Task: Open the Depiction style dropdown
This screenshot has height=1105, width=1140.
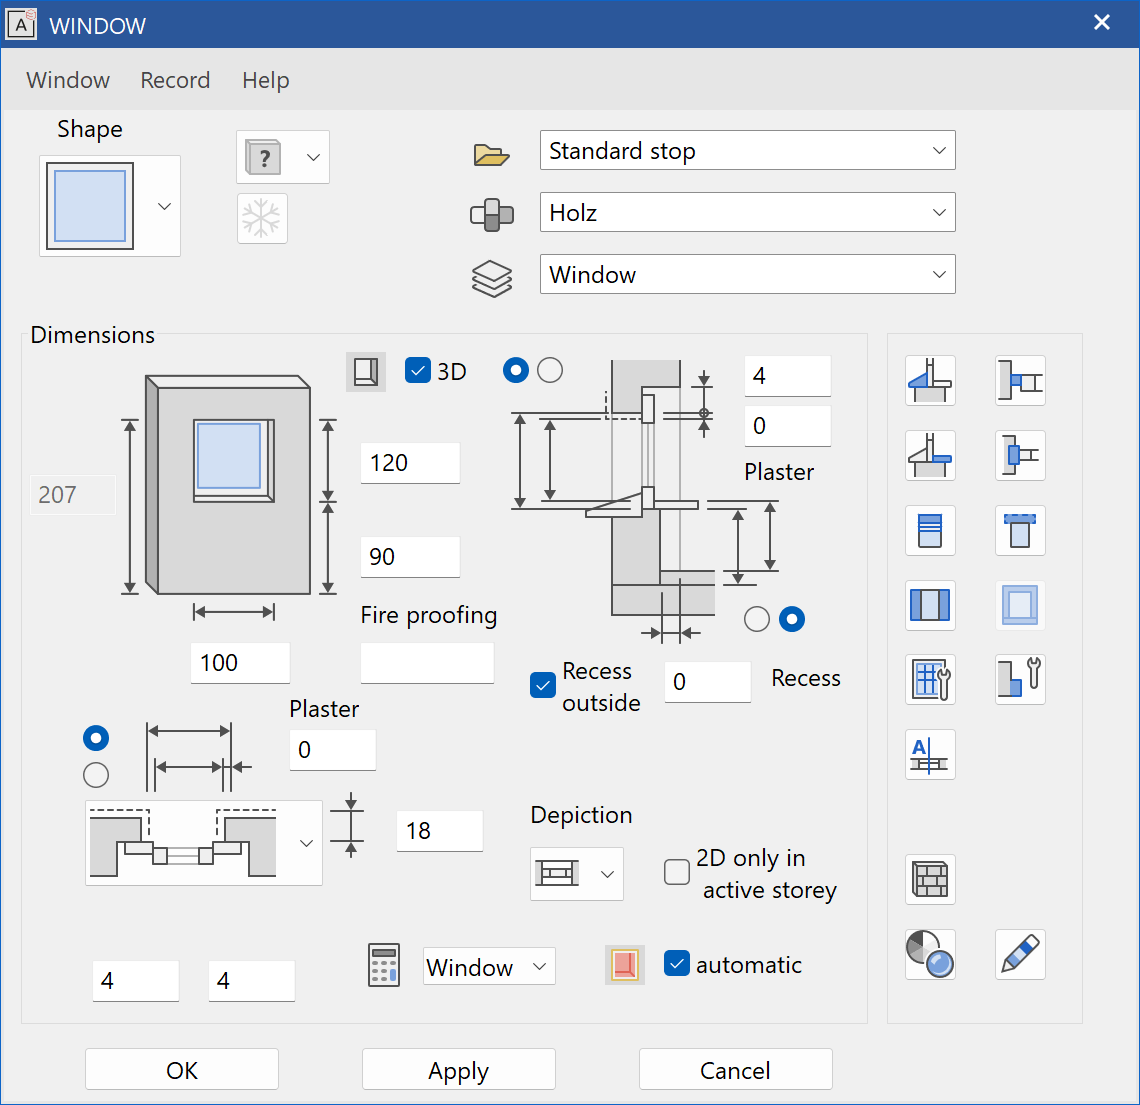Action: tap(577, 874)
